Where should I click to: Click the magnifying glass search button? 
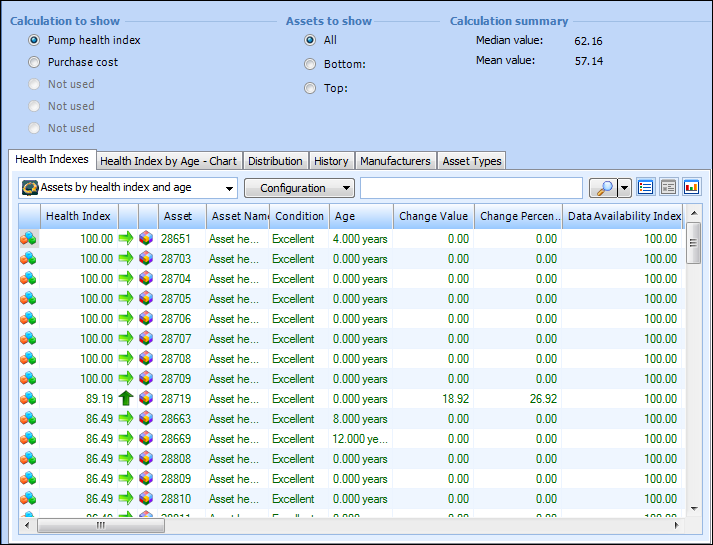(603, 188)
